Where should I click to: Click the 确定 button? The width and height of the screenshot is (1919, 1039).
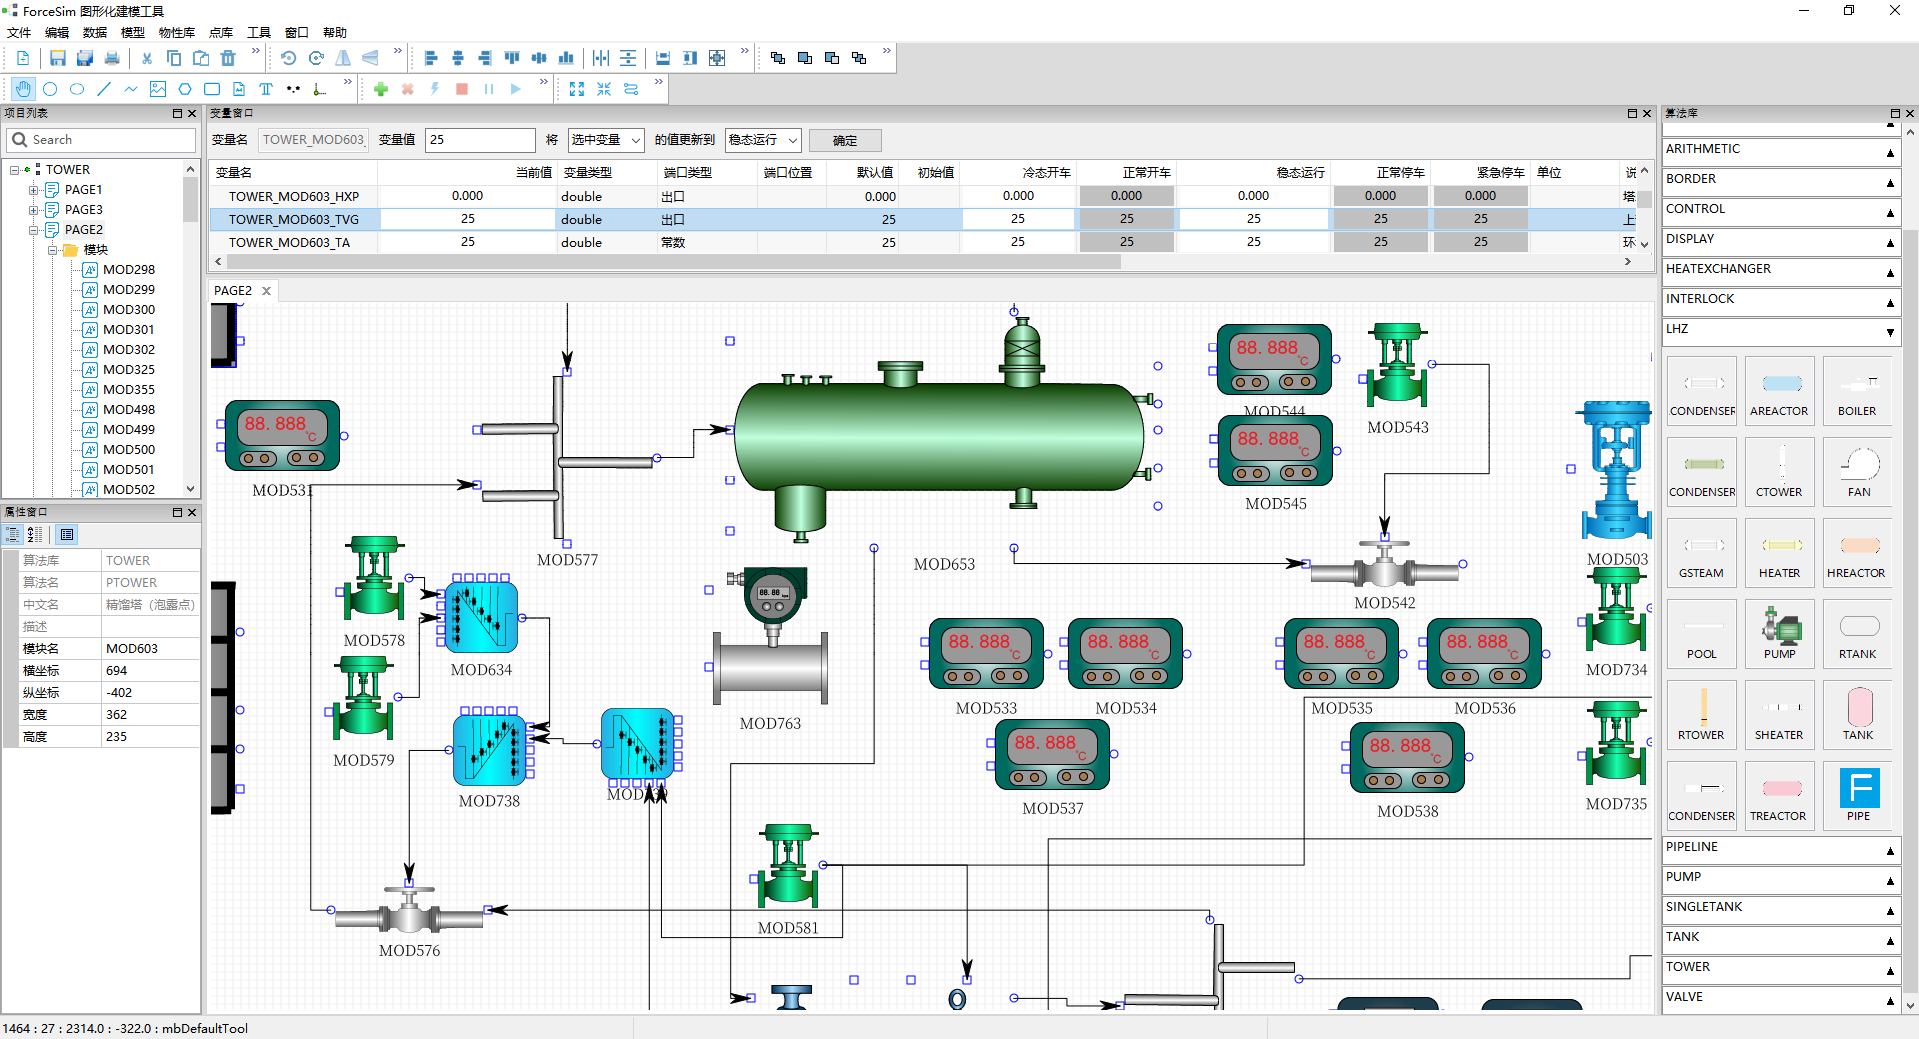coord(844,140)
